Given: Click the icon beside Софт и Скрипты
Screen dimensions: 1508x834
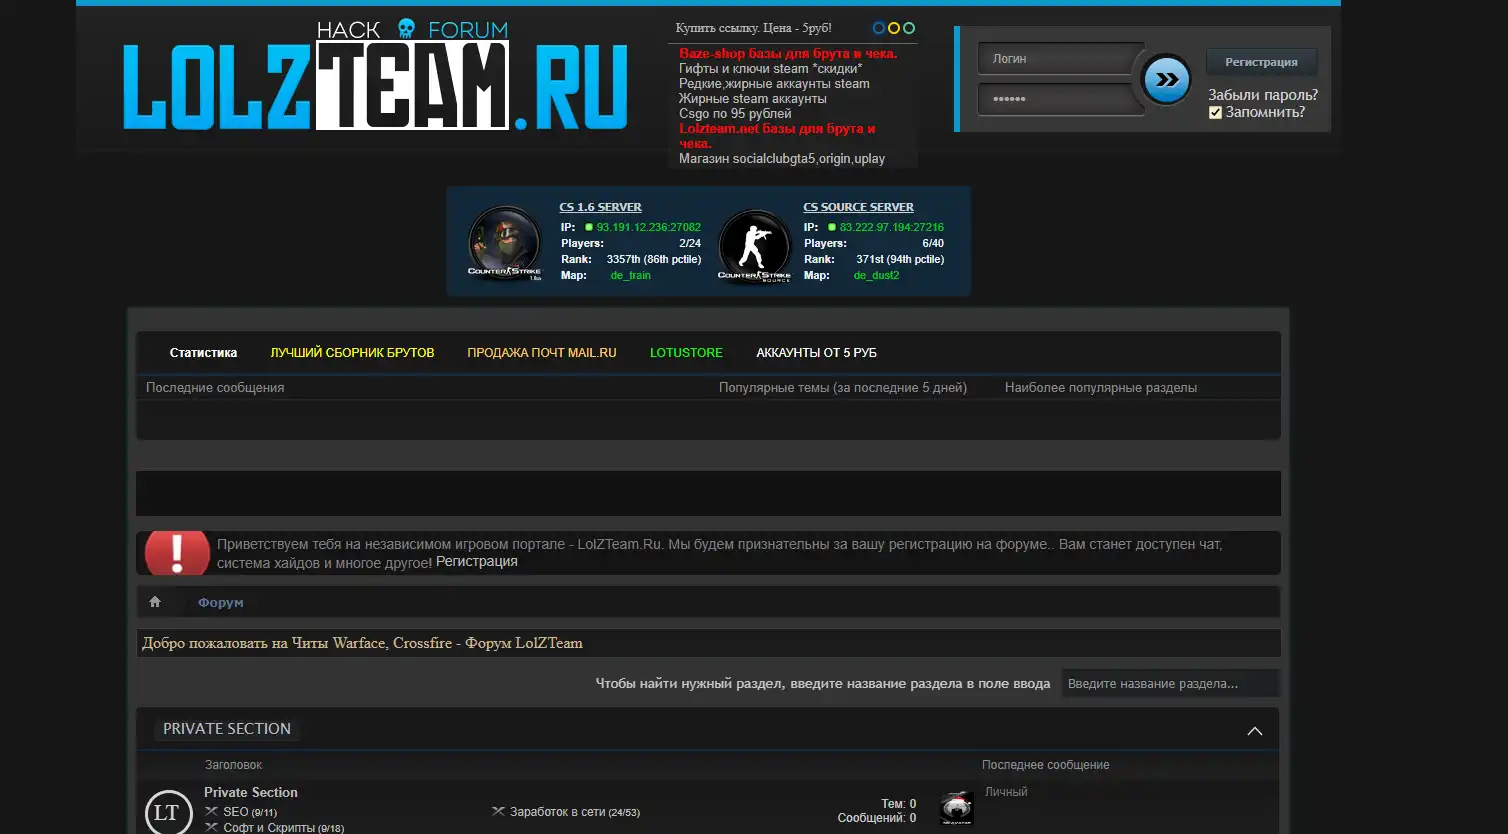Looking at the screenshot, I should [211, 827].
